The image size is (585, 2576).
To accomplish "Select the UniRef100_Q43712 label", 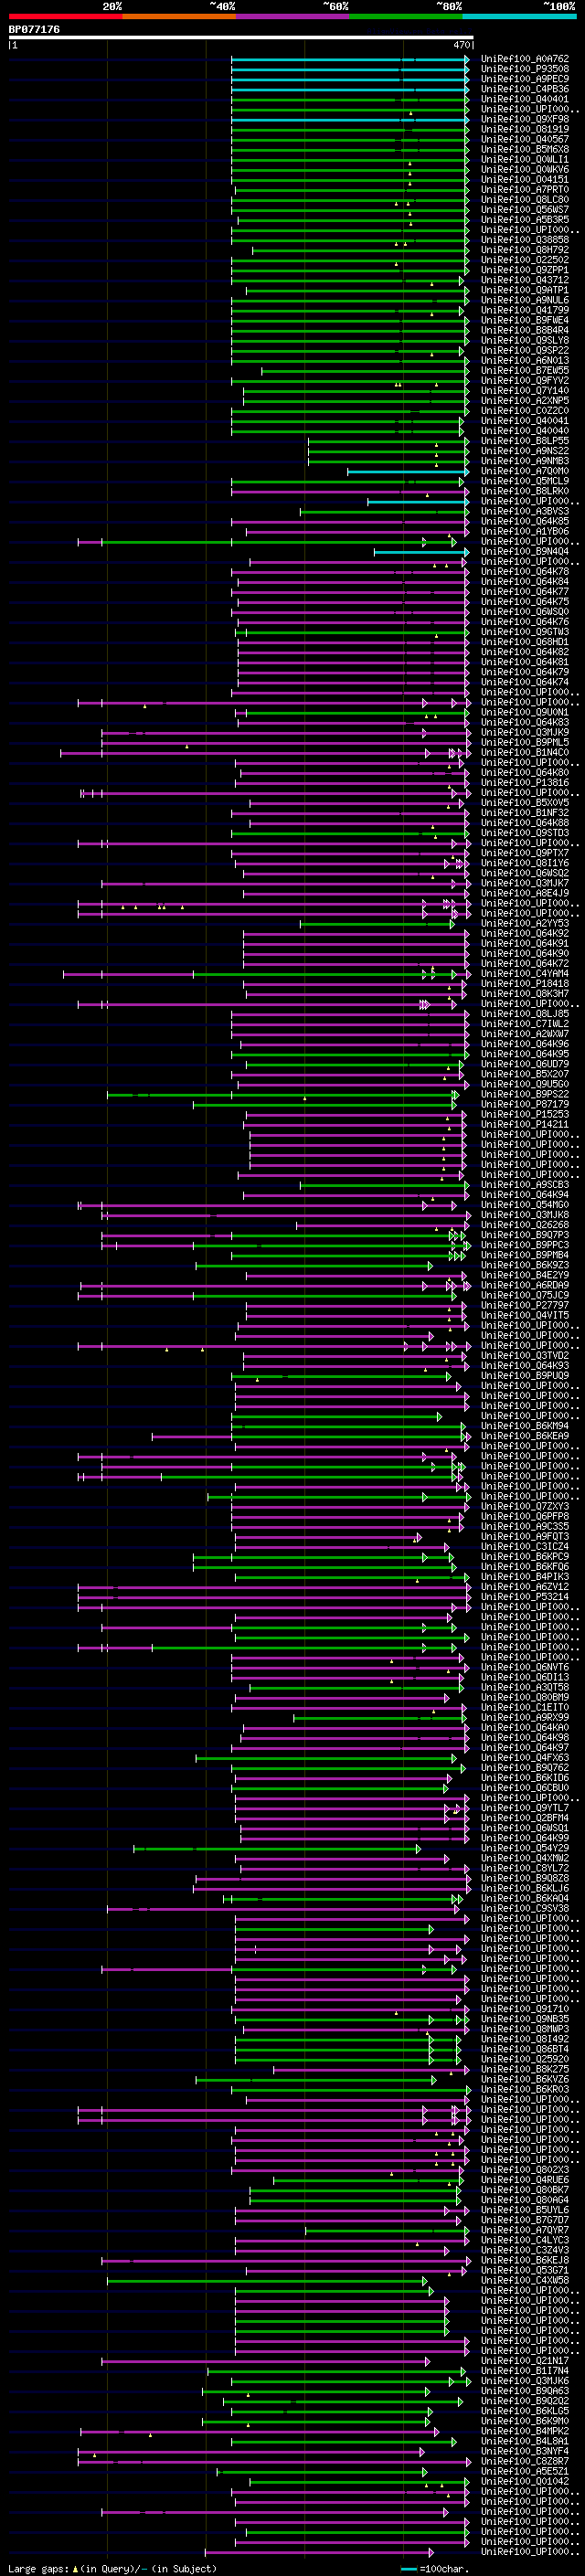I will [x=525, y=280].
